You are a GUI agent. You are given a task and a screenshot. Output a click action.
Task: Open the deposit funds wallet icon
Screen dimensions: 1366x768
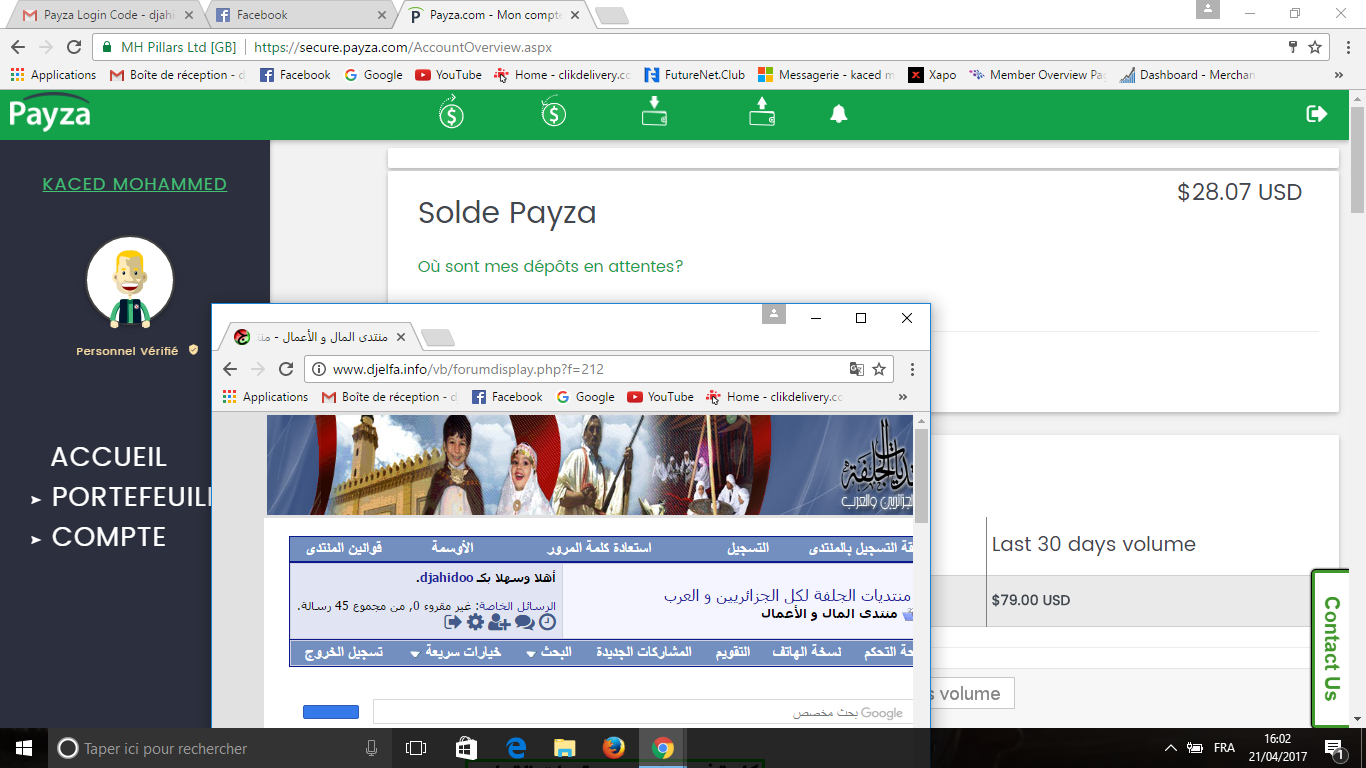[x=655, y=111]
